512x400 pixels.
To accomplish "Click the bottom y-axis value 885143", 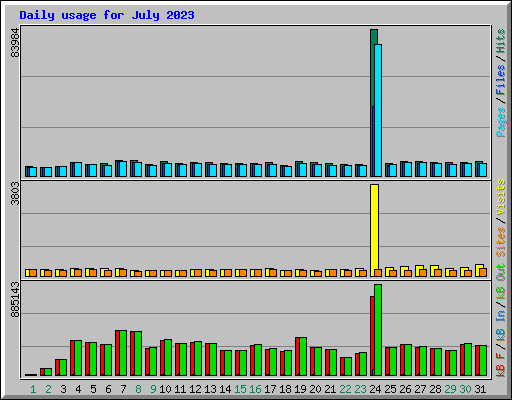I will (x=15, y=299).
